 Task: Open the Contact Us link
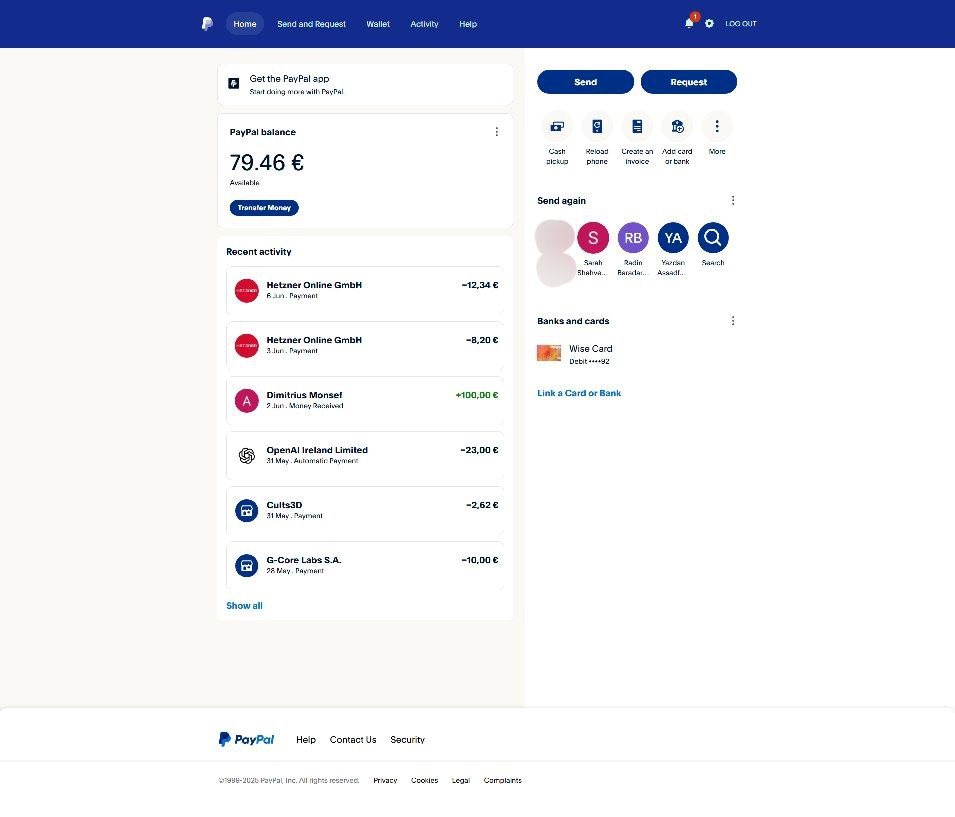click(353, 740)
